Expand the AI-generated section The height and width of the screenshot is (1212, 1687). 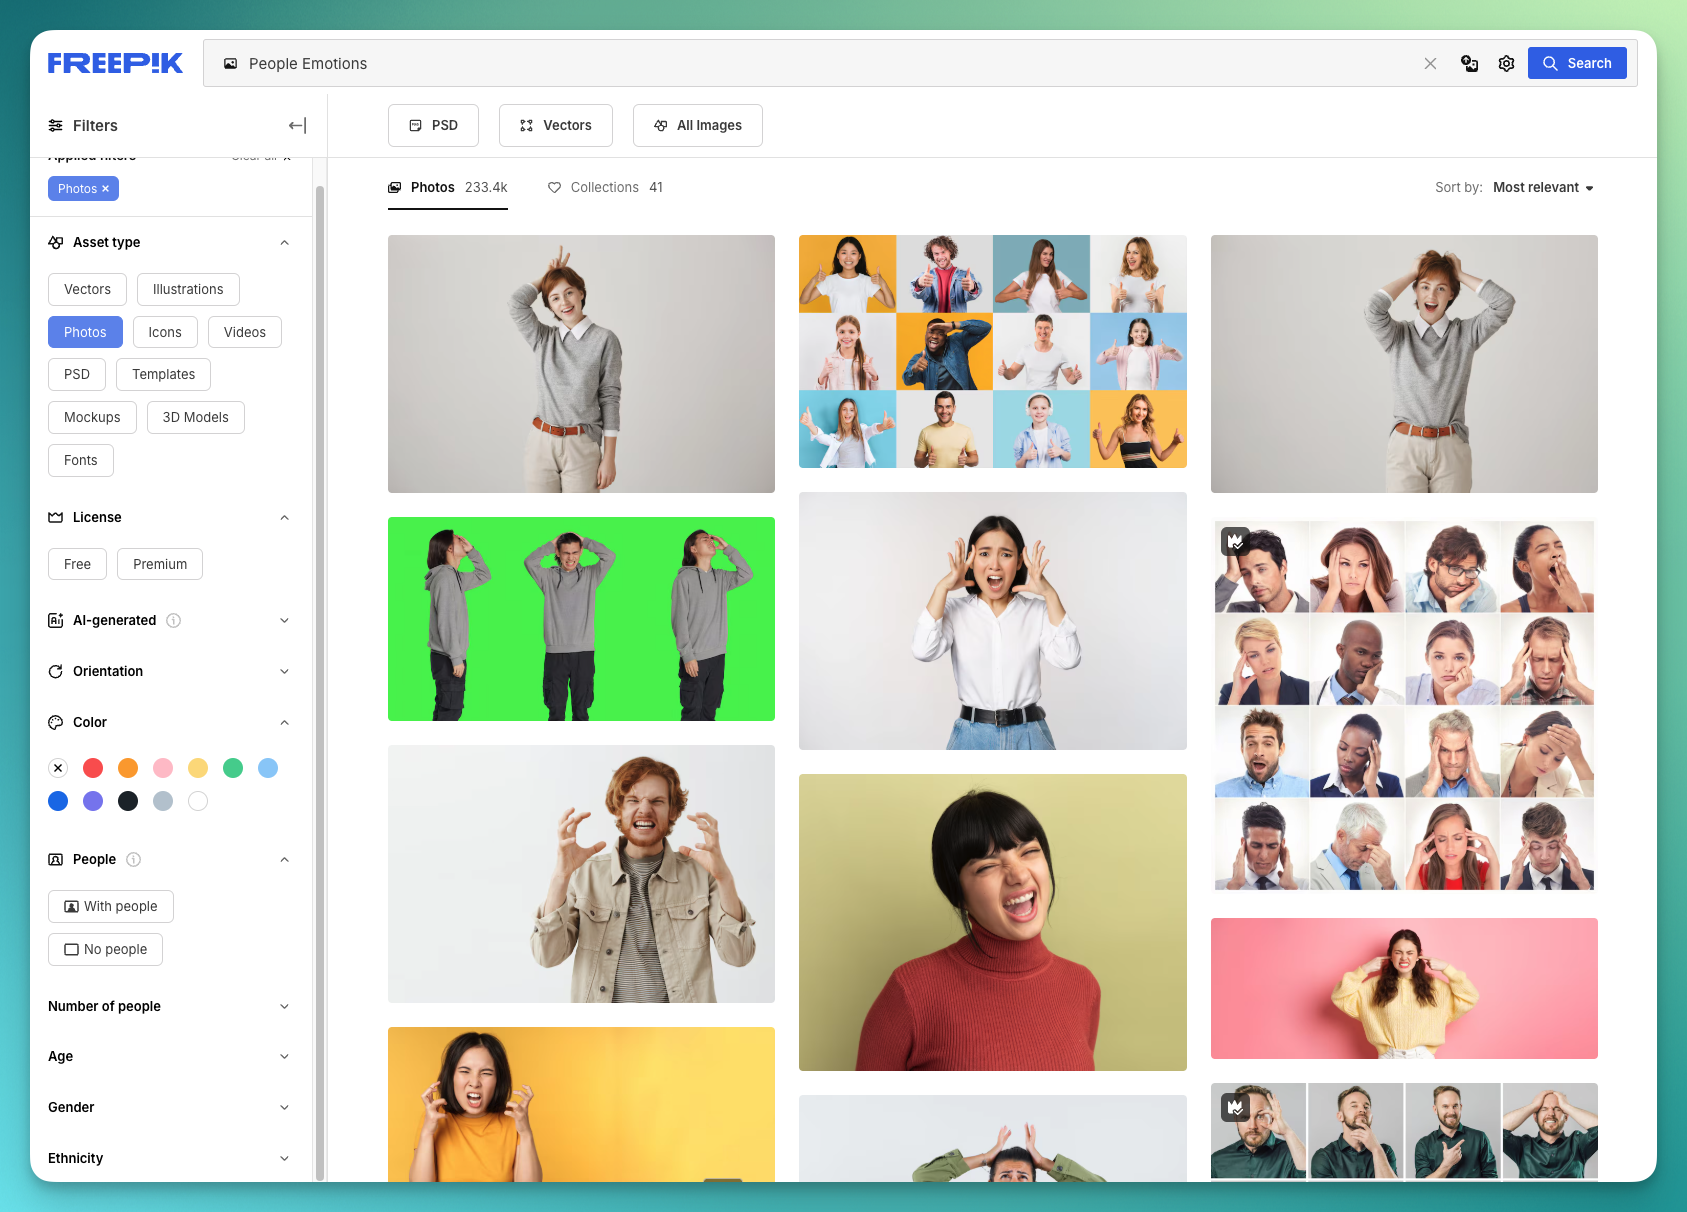(284, 620)
